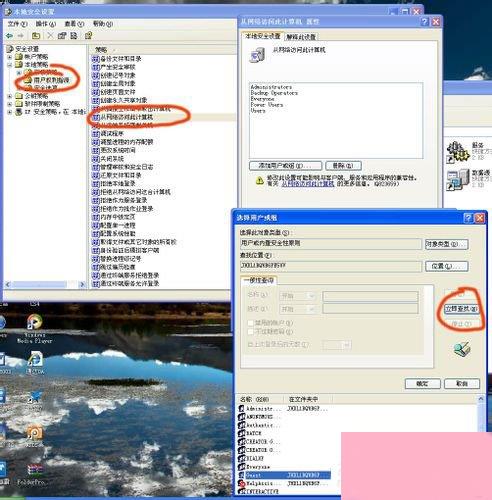The image size is (492, 500).
Task: Click the 对象类型(O)... button
Action: click(446, 244)
